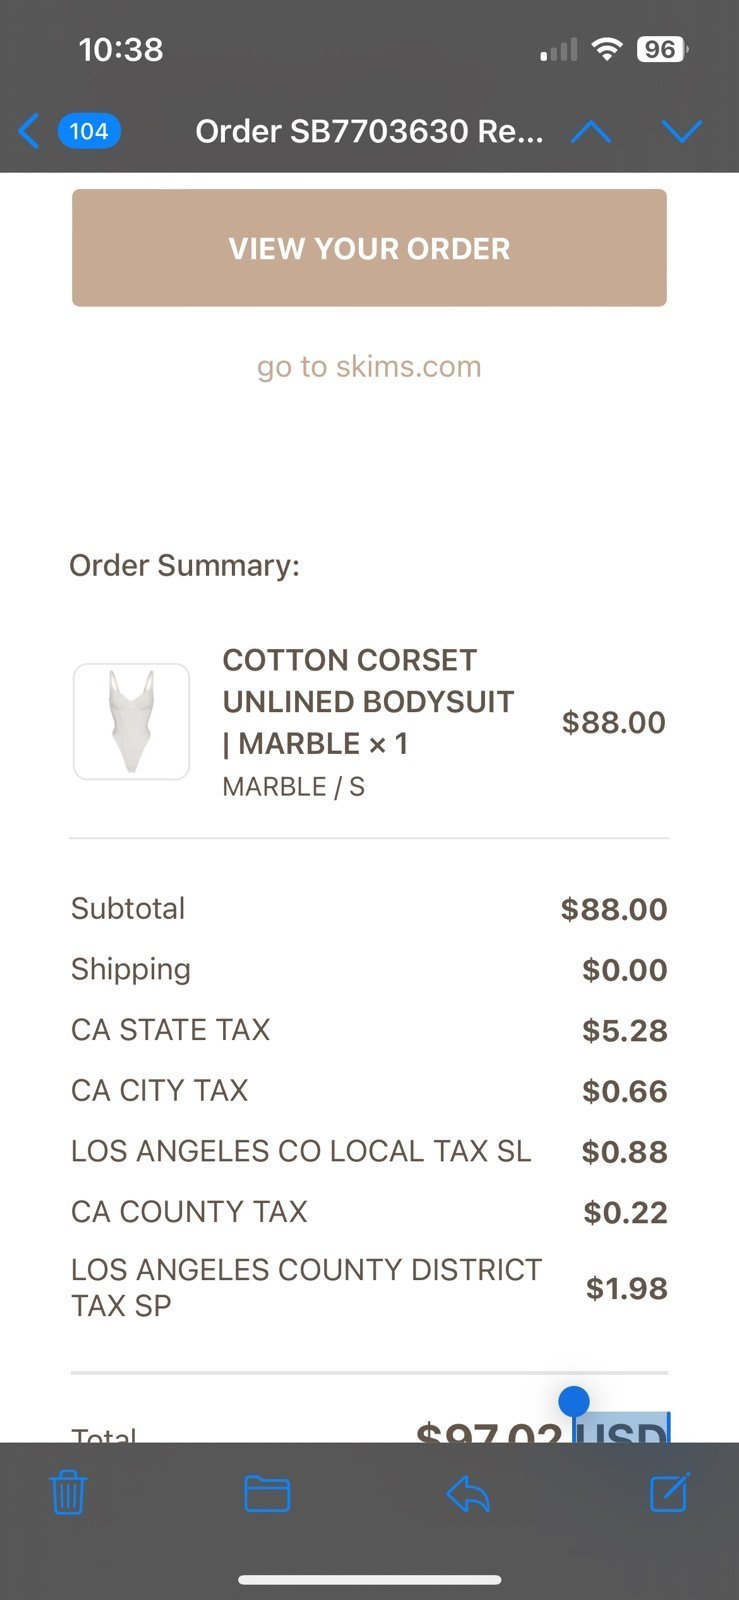This screenshot has width=739, height=1600.
Task: Open the go to skims.com link
Action: pos(369,366)
